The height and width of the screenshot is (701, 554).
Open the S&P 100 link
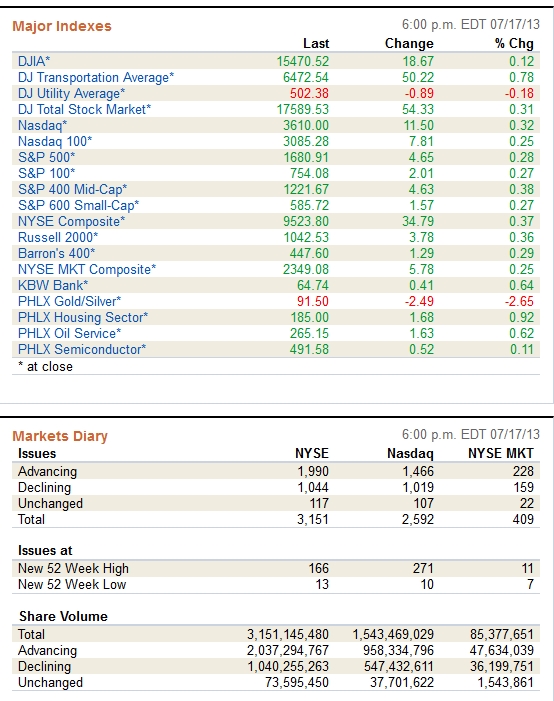[x=47, y=173]
